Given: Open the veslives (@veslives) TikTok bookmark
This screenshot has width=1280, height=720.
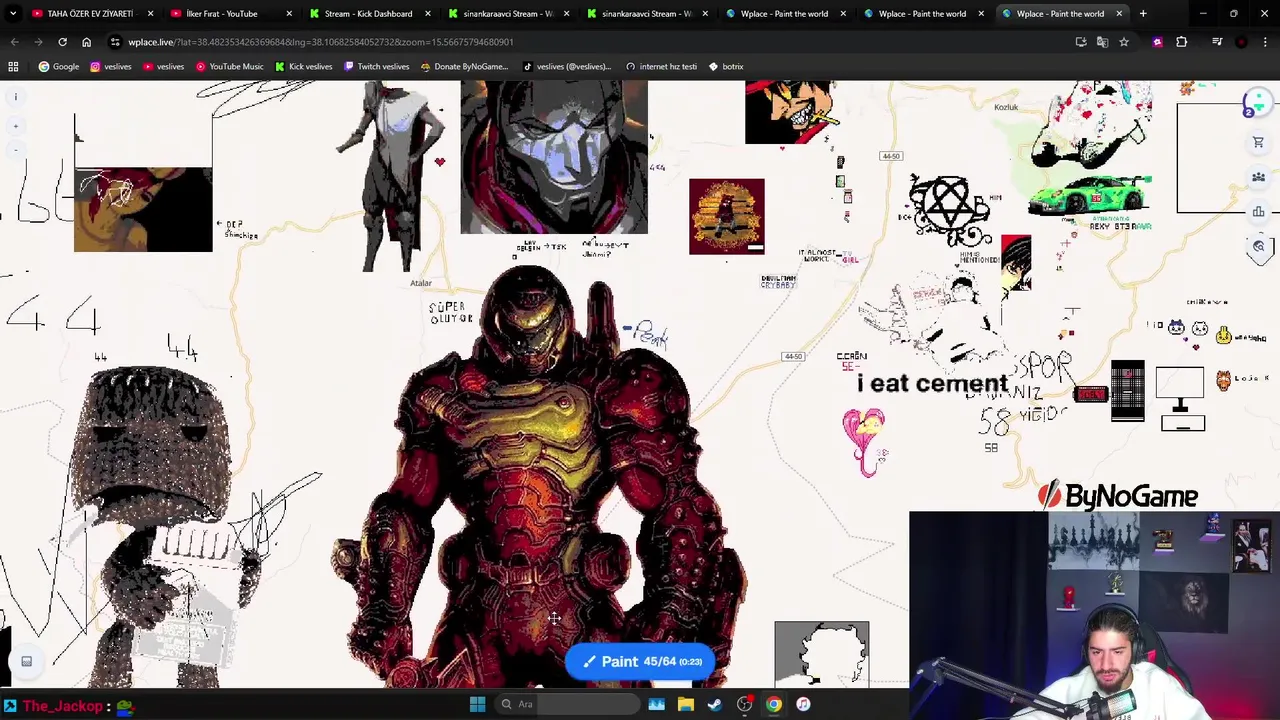Looking at the screenshot, I should pyautogui.click(x=567, y=66).
